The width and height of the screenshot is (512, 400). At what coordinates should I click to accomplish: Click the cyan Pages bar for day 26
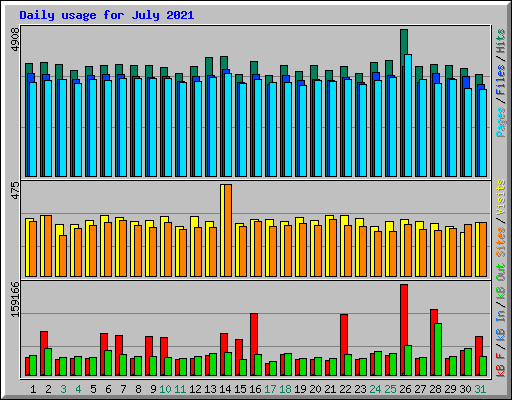click(x=408, y=115)
